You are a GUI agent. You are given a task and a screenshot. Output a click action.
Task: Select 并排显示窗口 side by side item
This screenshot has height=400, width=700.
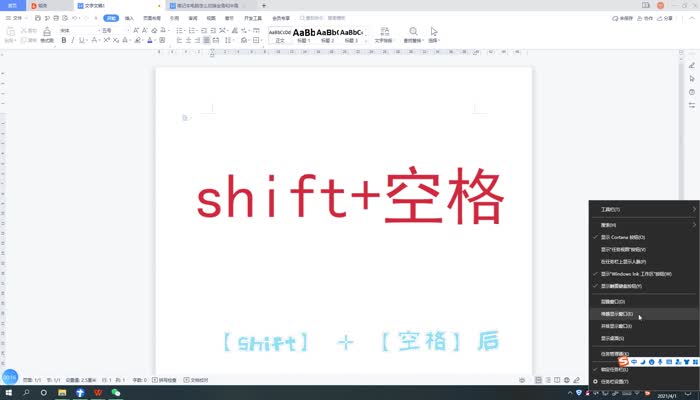(643, 326)
